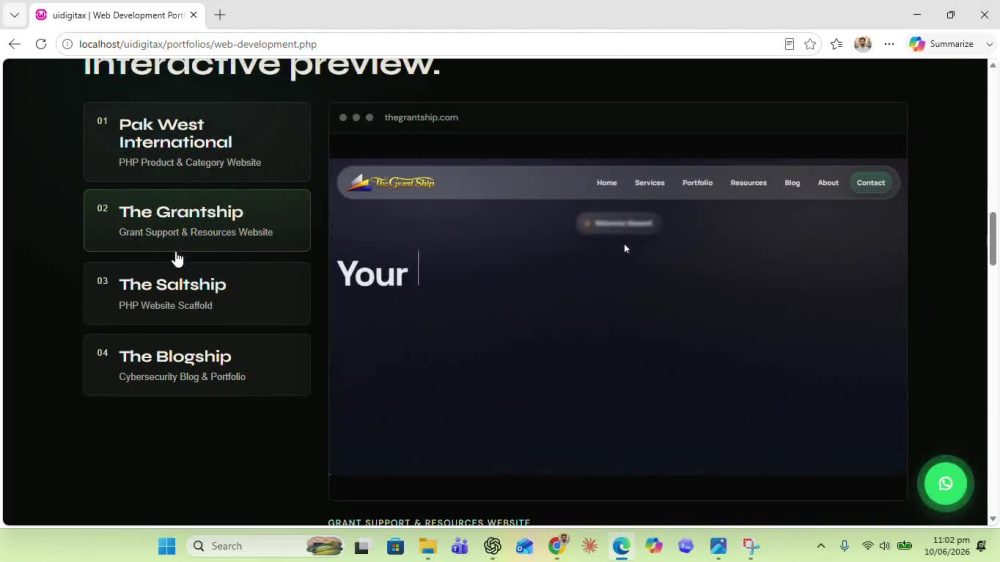Click the Contact button in preview
The height and width of the screenshot is (562, 1000).
[871, 182]
